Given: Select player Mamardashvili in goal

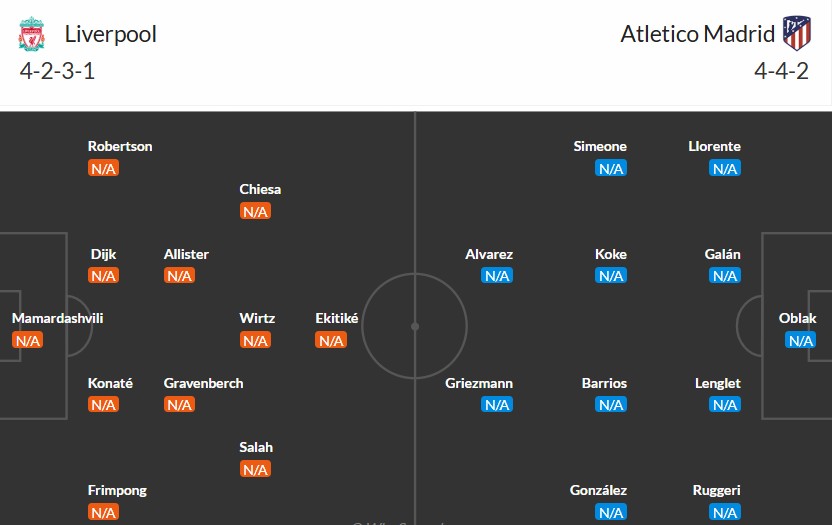Looking at the screenshot, I should tap(57, 318).
